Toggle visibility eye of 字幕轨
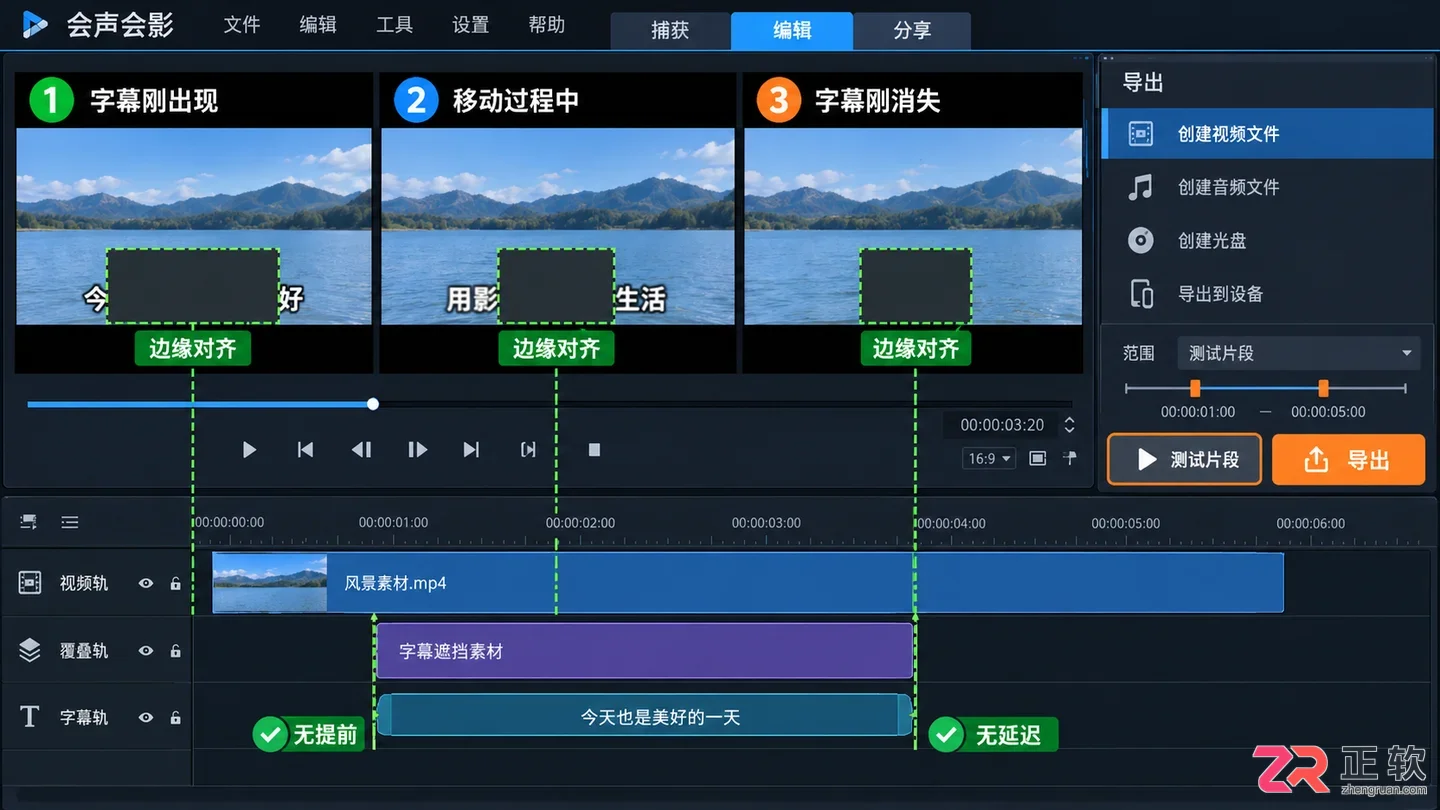 coord(146,718)
